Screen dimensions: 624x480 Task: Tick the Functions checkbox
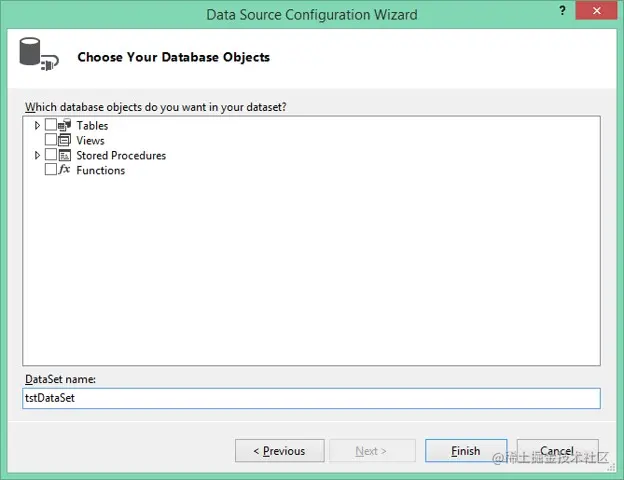(51, 169)
